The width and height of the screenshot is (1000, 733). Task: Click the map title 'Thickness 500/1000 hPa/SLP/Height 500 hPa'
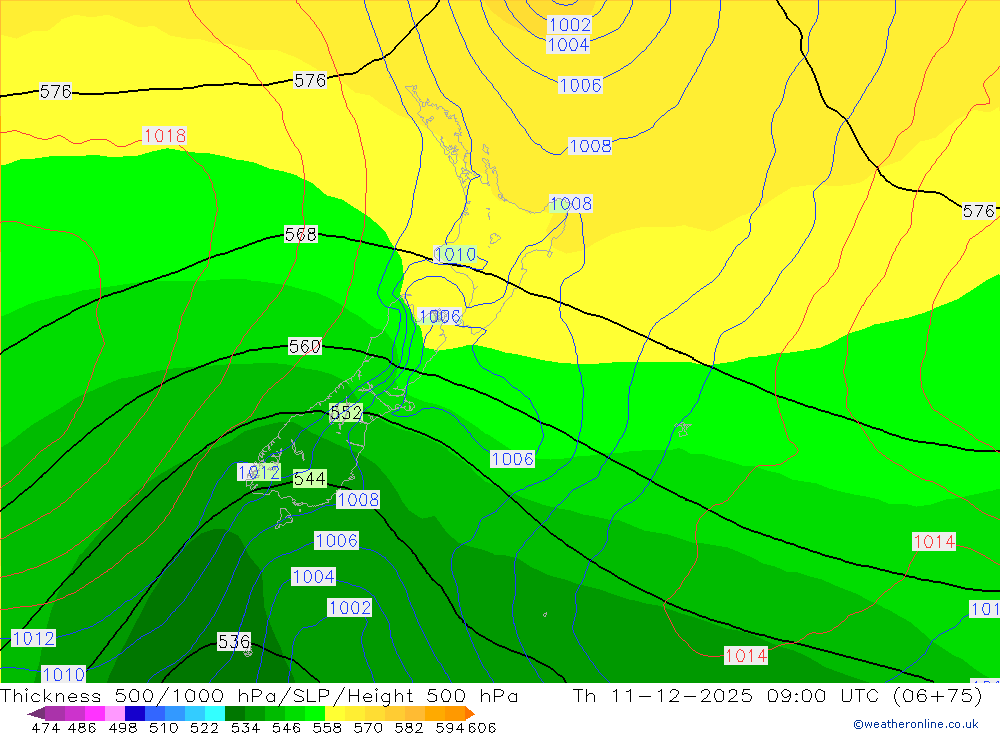pos(259,695)
